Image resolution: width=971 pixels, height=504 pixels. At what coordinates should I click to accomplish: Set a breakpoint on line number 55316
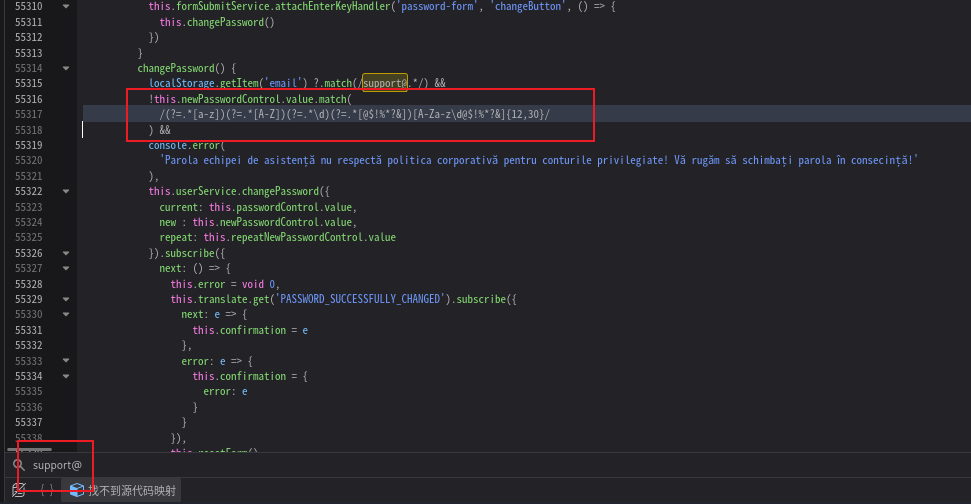(x=28, y=99)
